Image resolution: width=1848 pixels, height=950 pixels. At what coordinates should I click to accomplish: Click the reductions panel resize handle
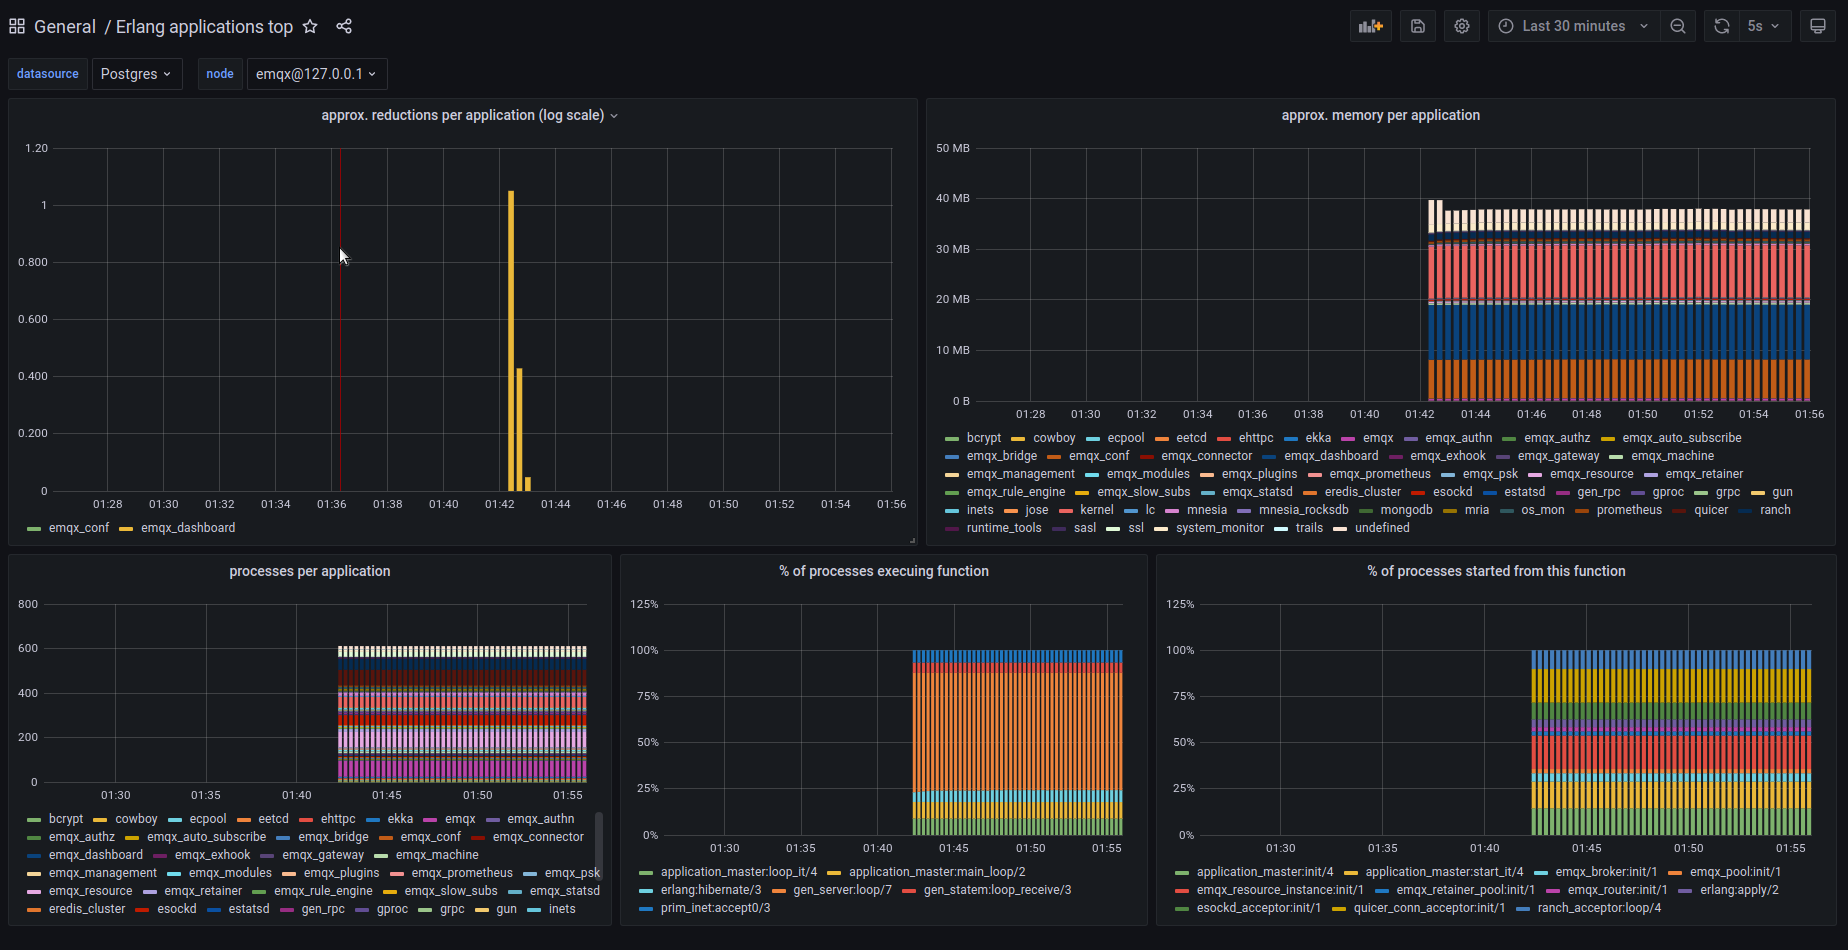click(x=912, y=540)
